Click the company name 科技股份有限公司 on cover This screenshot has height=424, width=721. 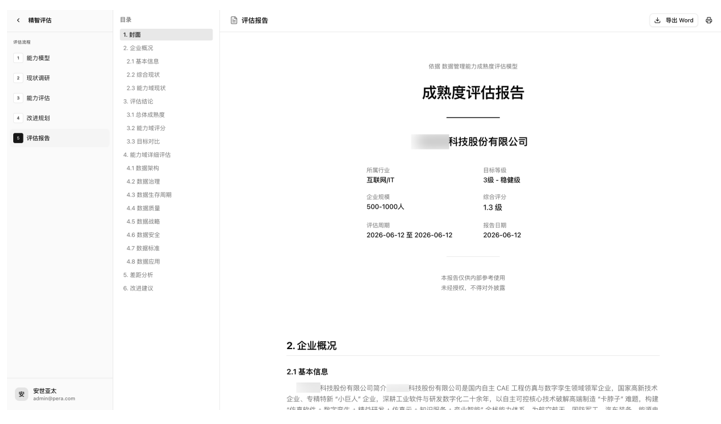click(488, 142)
